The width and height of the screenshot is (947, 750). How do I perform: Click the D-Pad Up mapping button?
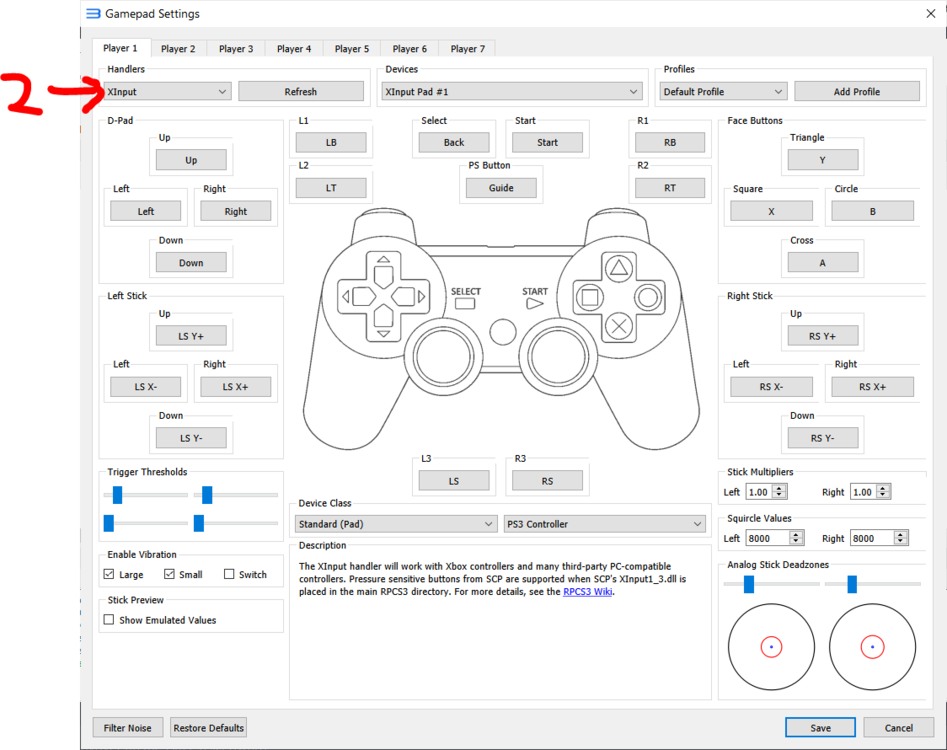(x=191, y=160)
